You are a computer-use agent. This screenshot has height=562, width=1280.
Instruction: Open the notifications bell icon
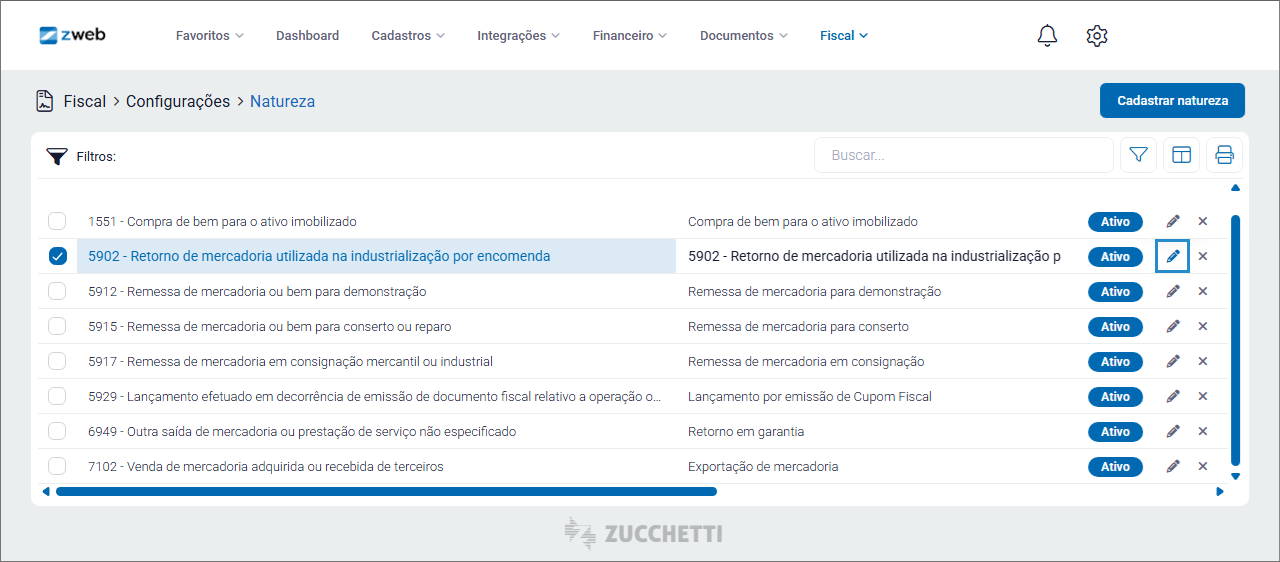pyautogui.click(x=1047, y=36)
